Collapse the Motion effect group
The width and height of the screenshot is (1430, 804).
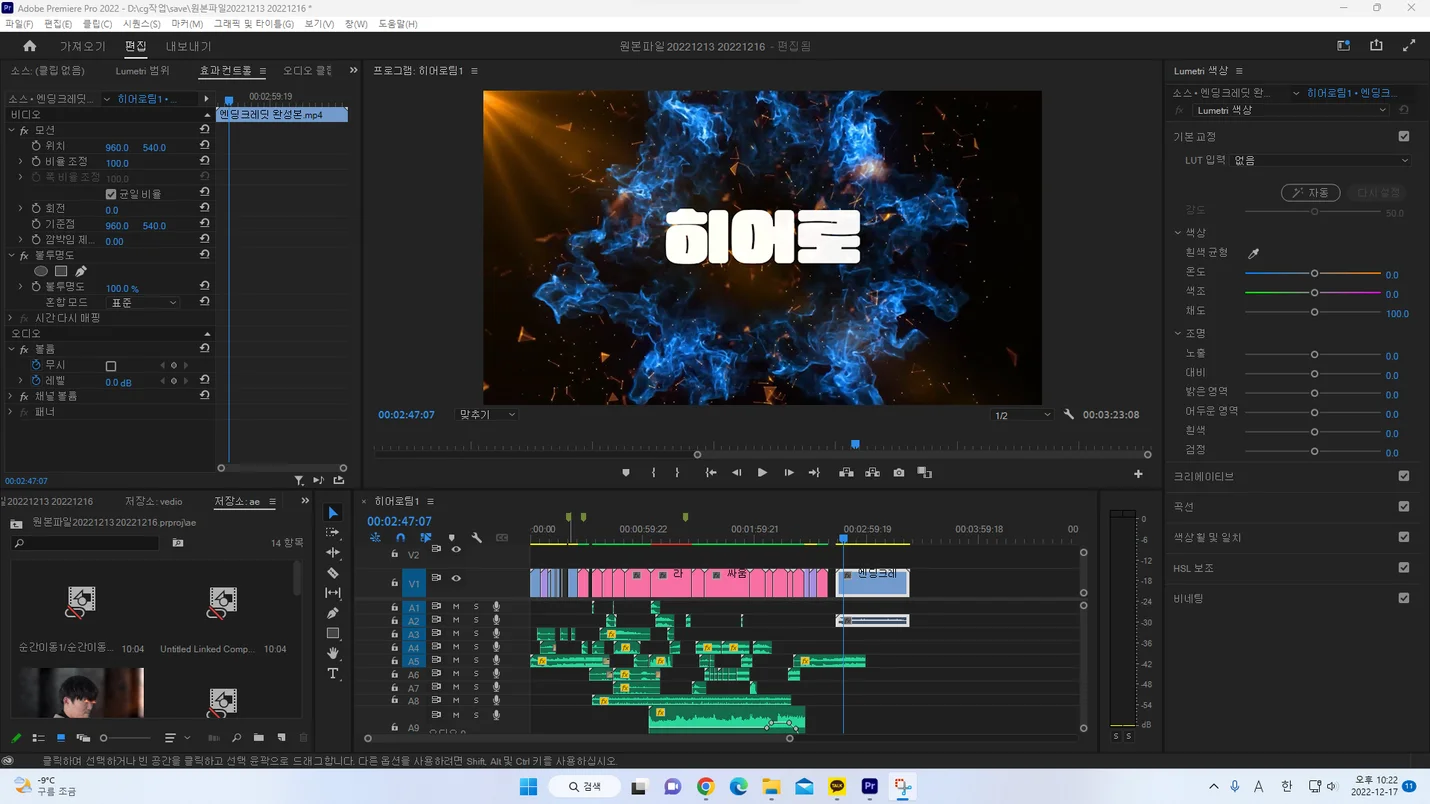click(12, 130)
